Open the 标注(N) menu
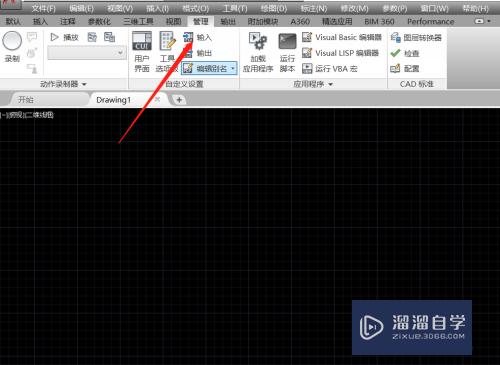500x365 pixels. (314, 9)
